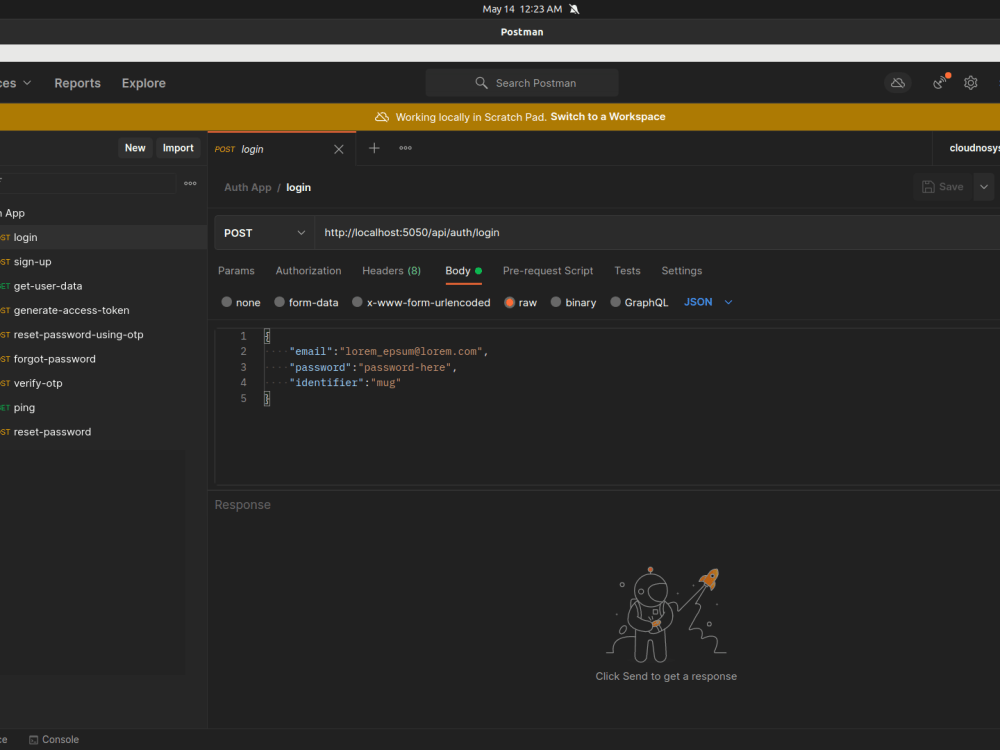
Task: Click the login breadcrumb title
Action: click(298, 188)
